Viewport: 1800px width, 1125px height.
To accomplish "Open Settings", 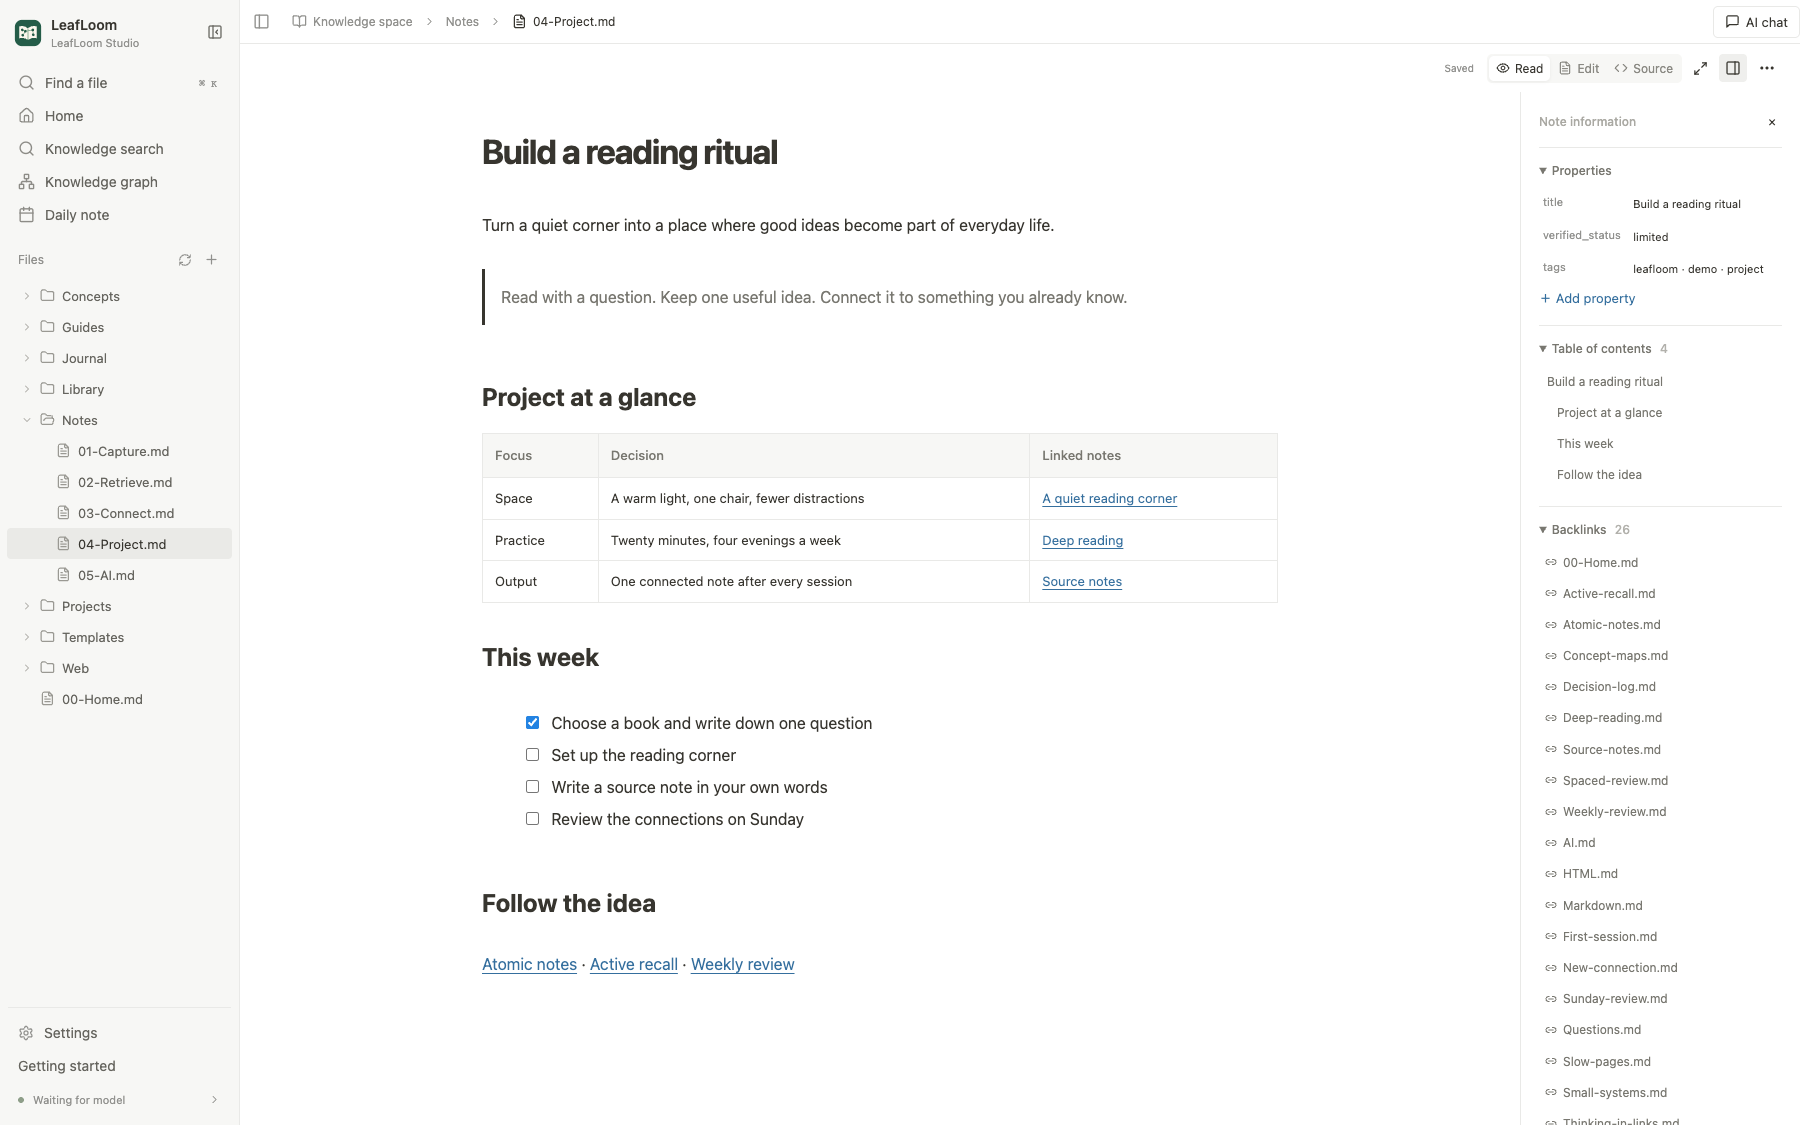I will tap(119, 1033).
